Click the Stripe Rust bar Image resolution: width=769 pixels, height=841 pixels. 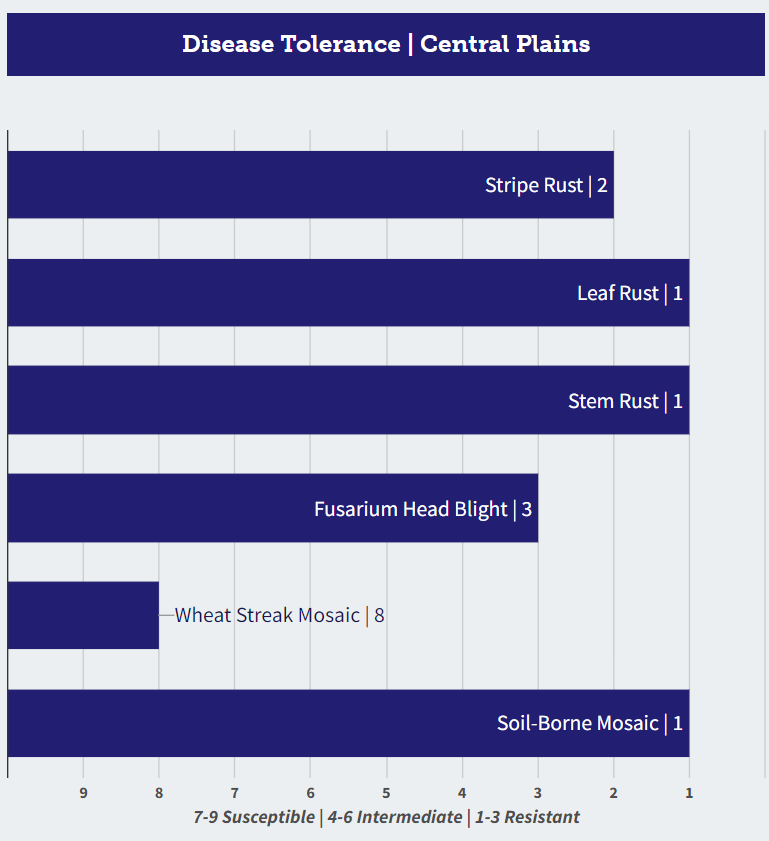[x=310, y=185]
